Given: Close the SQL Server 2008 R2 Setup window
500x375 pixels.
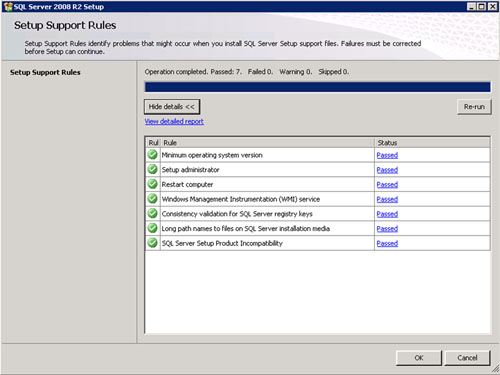Looking at the screenshot, I should coord(493,6).
